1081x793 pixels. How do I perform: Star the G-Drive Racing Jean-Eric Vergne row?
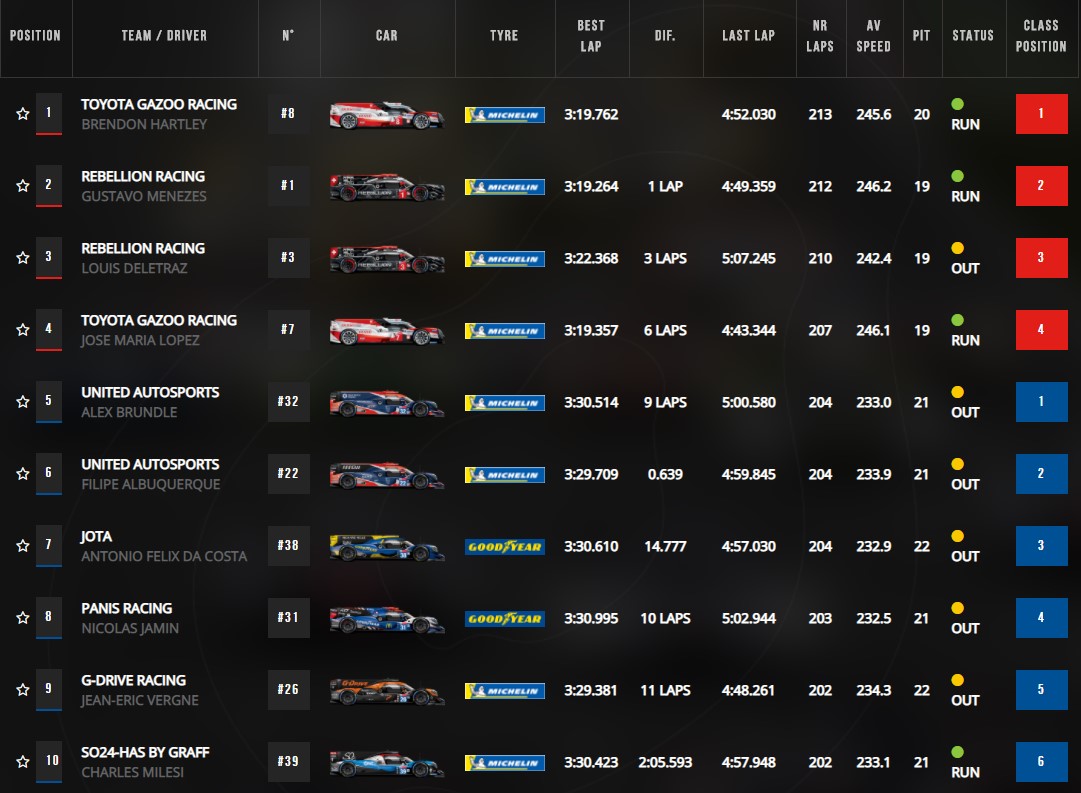pyautogui.click(x=23, y=690)
